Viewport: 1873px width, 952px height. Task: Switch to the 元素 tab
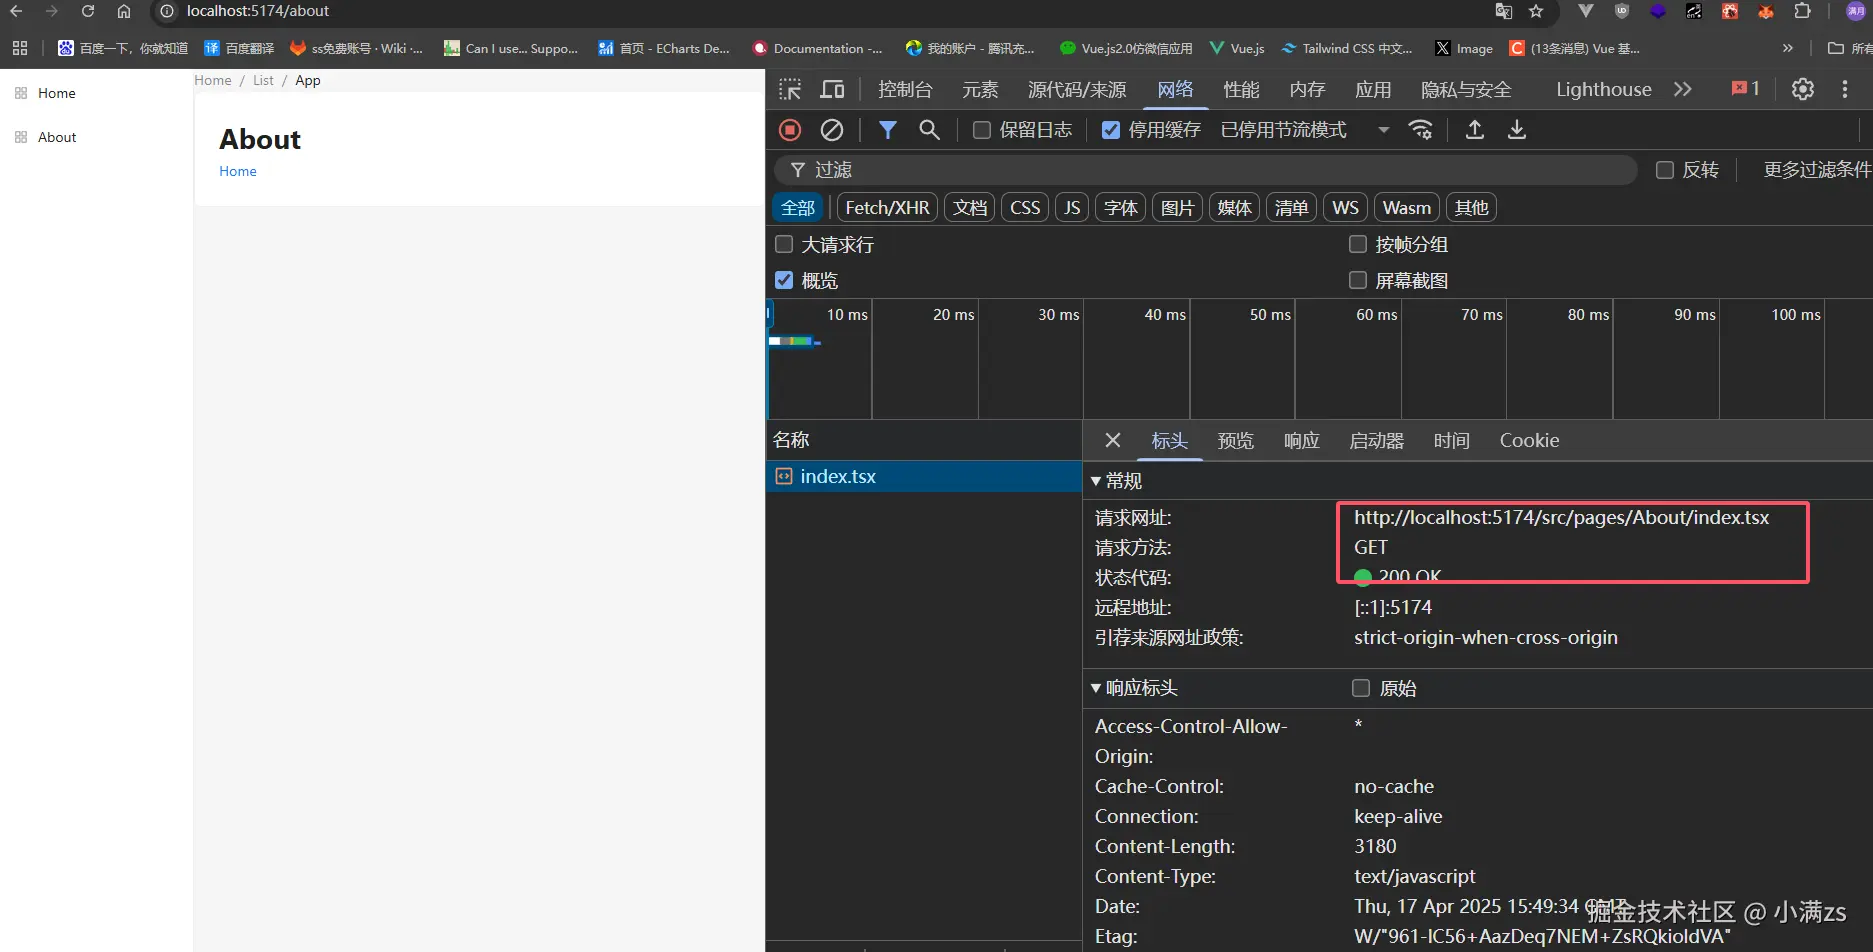(x=980, y=89)
